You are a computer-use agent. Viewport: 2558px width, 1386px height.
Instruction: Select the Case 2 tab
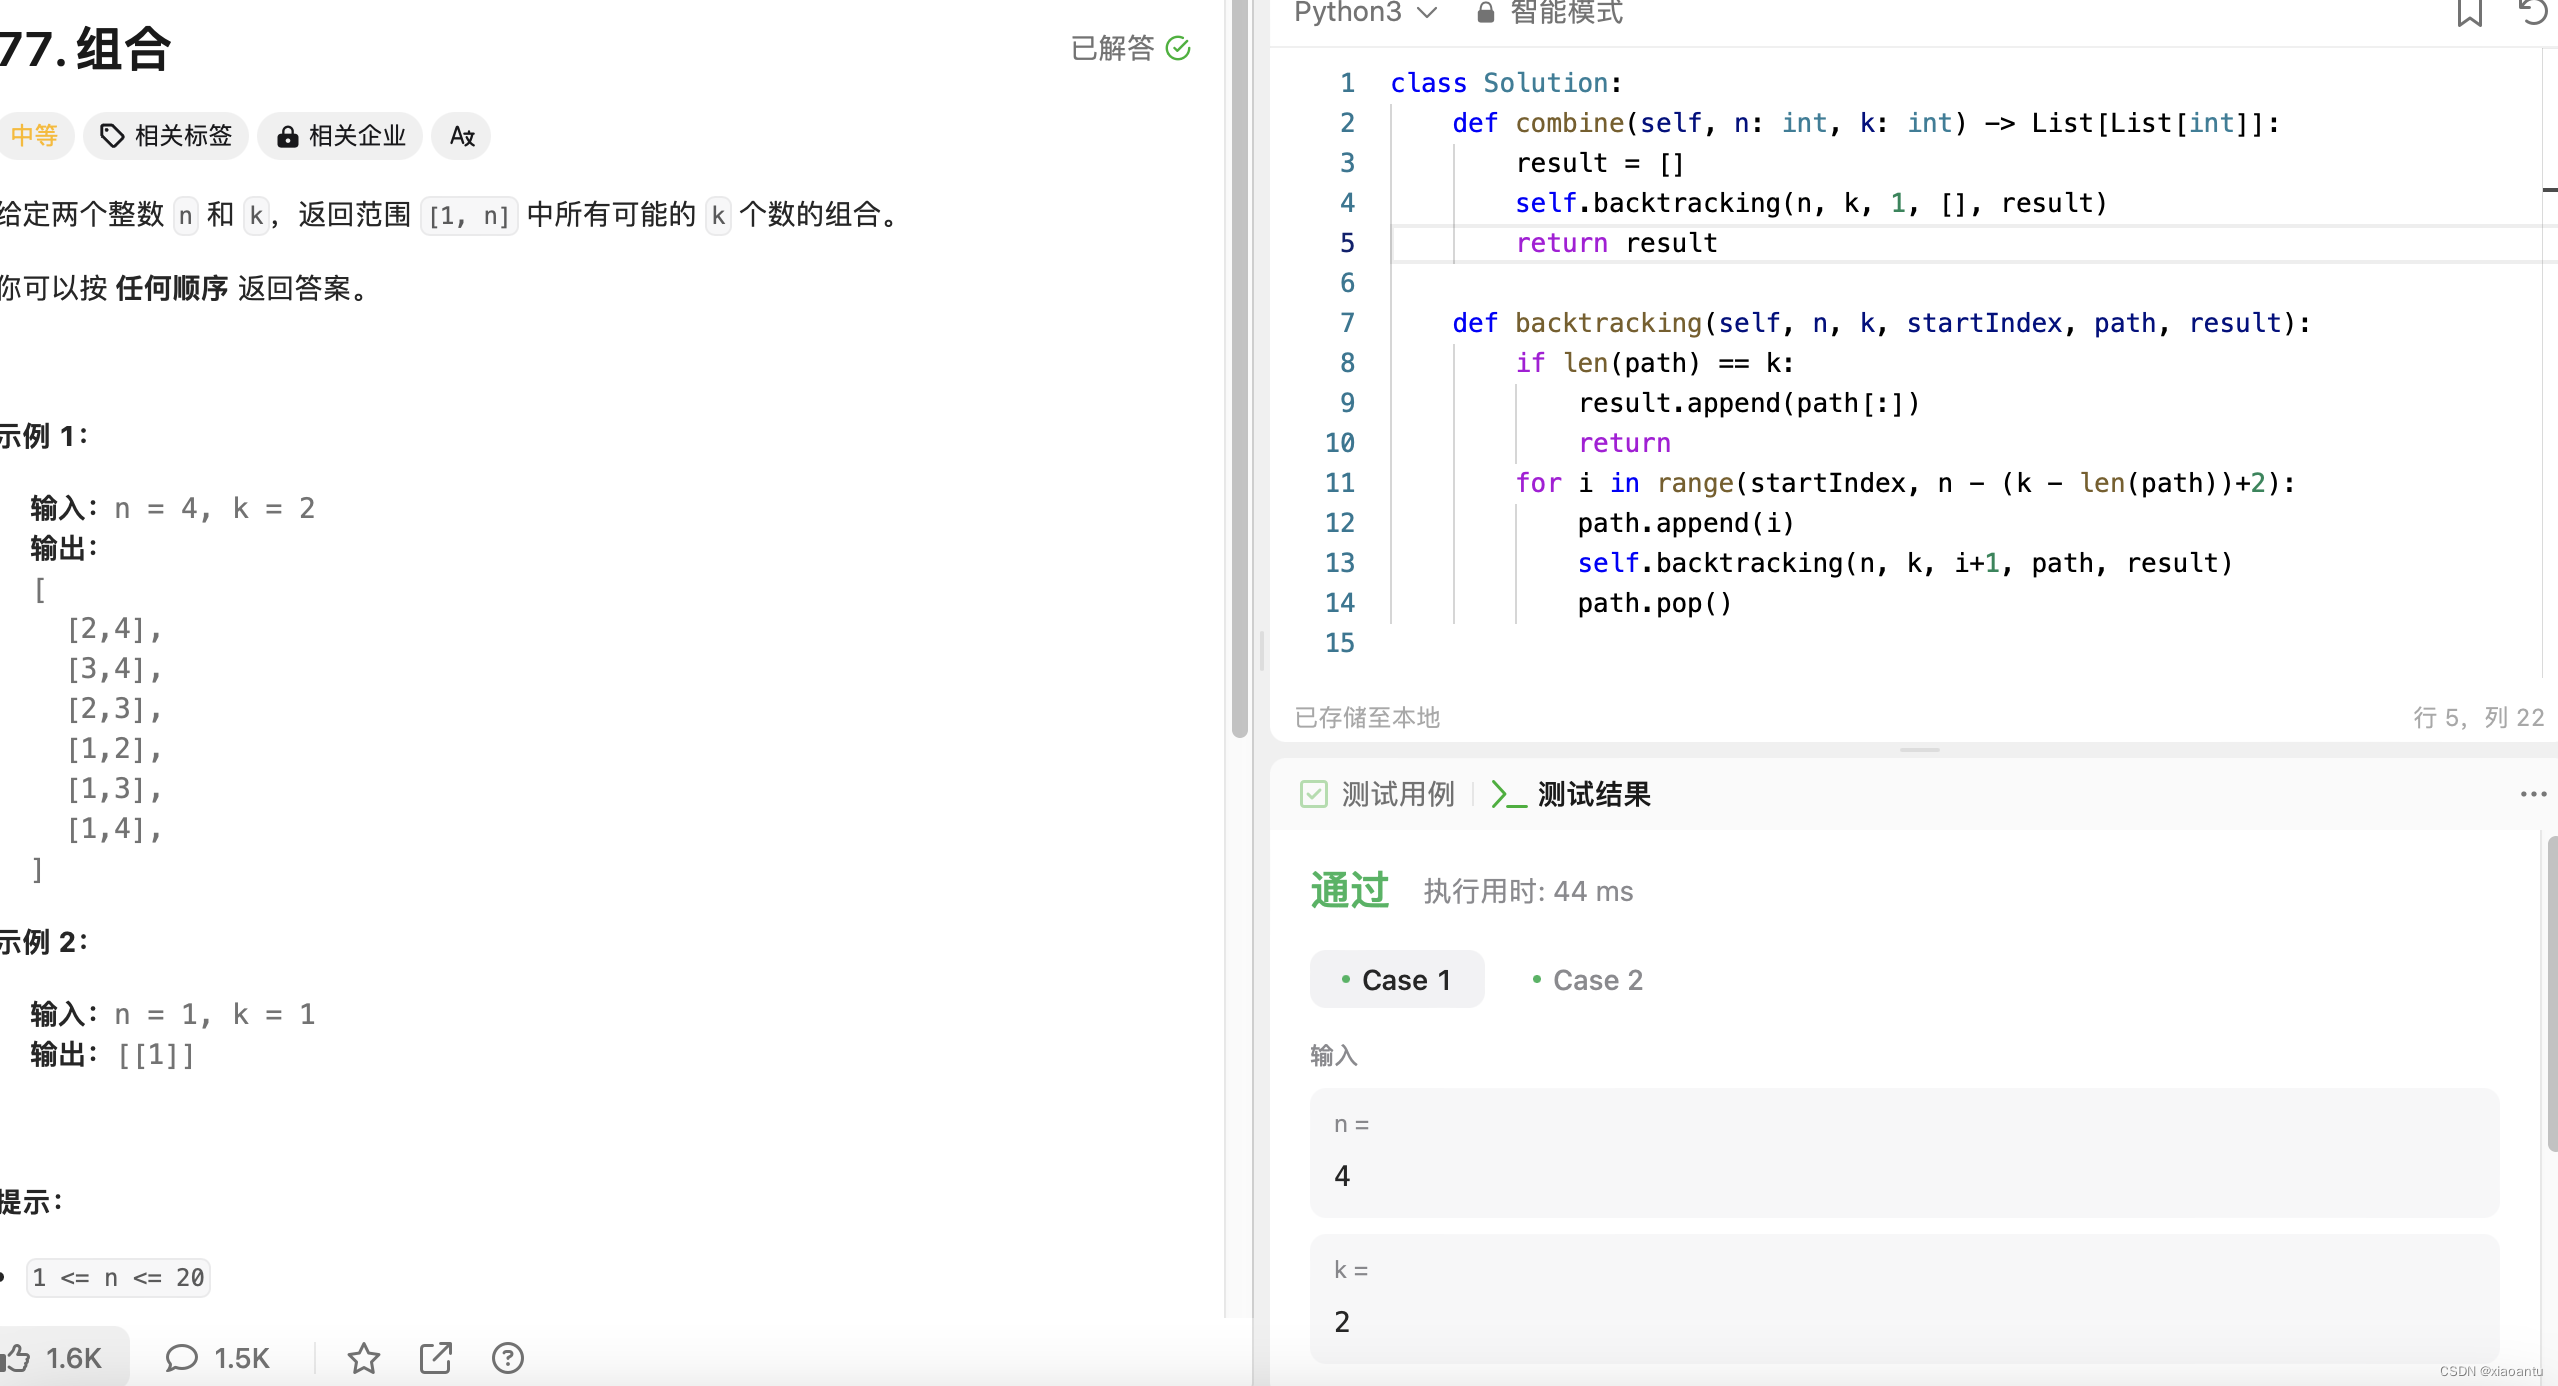(1587, 979)
